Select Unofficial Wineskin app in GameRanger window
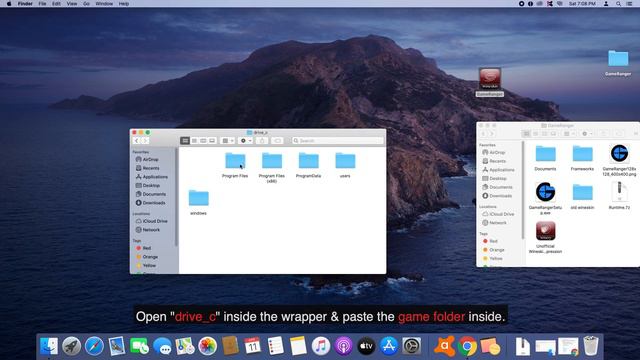The height and width of the screenshot is (360, 640). pyautogui.click(x=545, y=231)
